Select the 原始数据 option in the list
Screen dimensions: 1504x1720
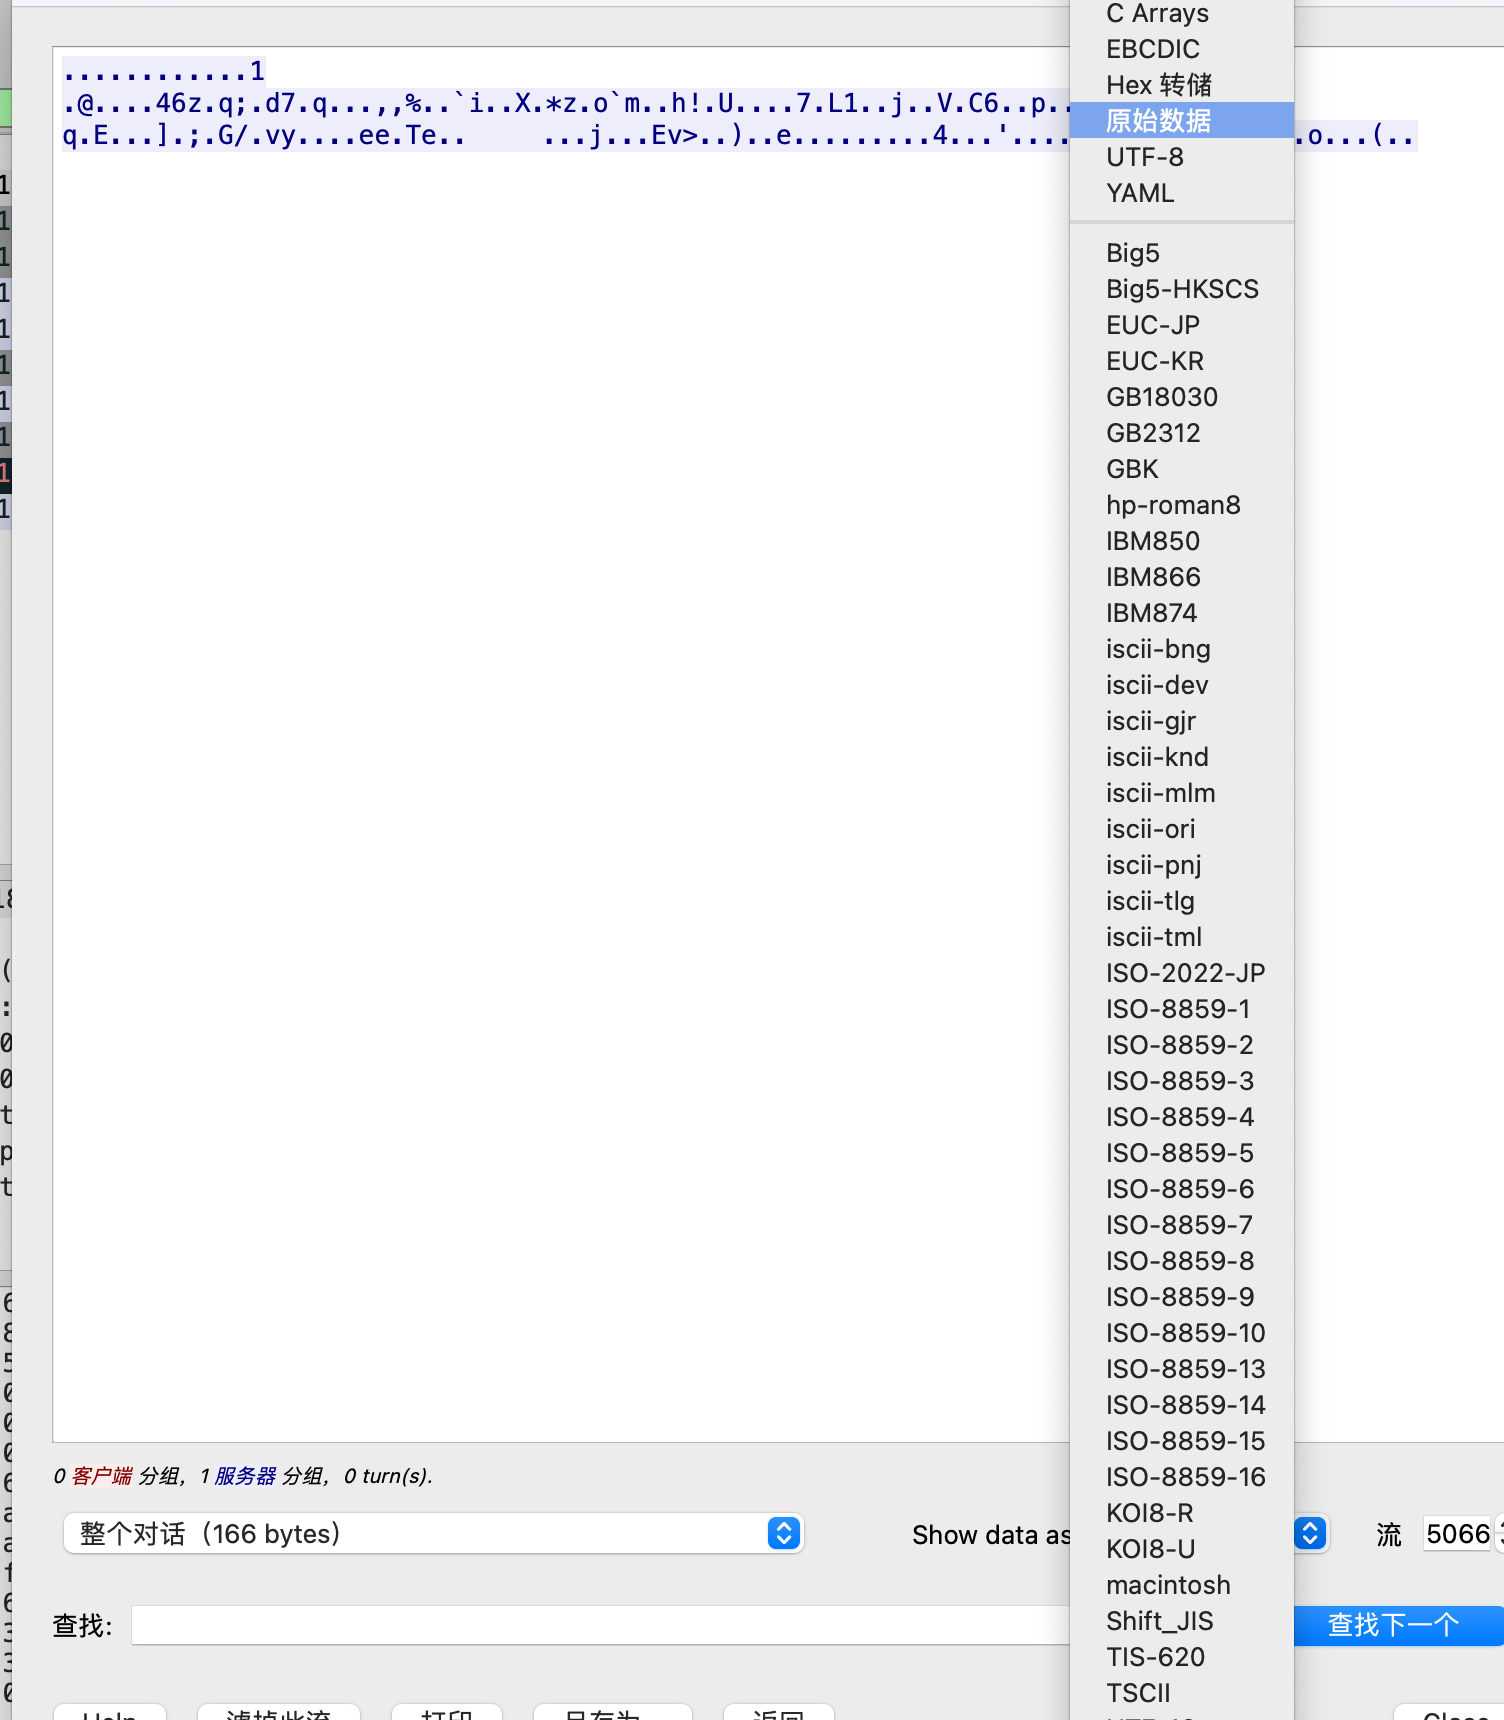[x=1158, y=121]
